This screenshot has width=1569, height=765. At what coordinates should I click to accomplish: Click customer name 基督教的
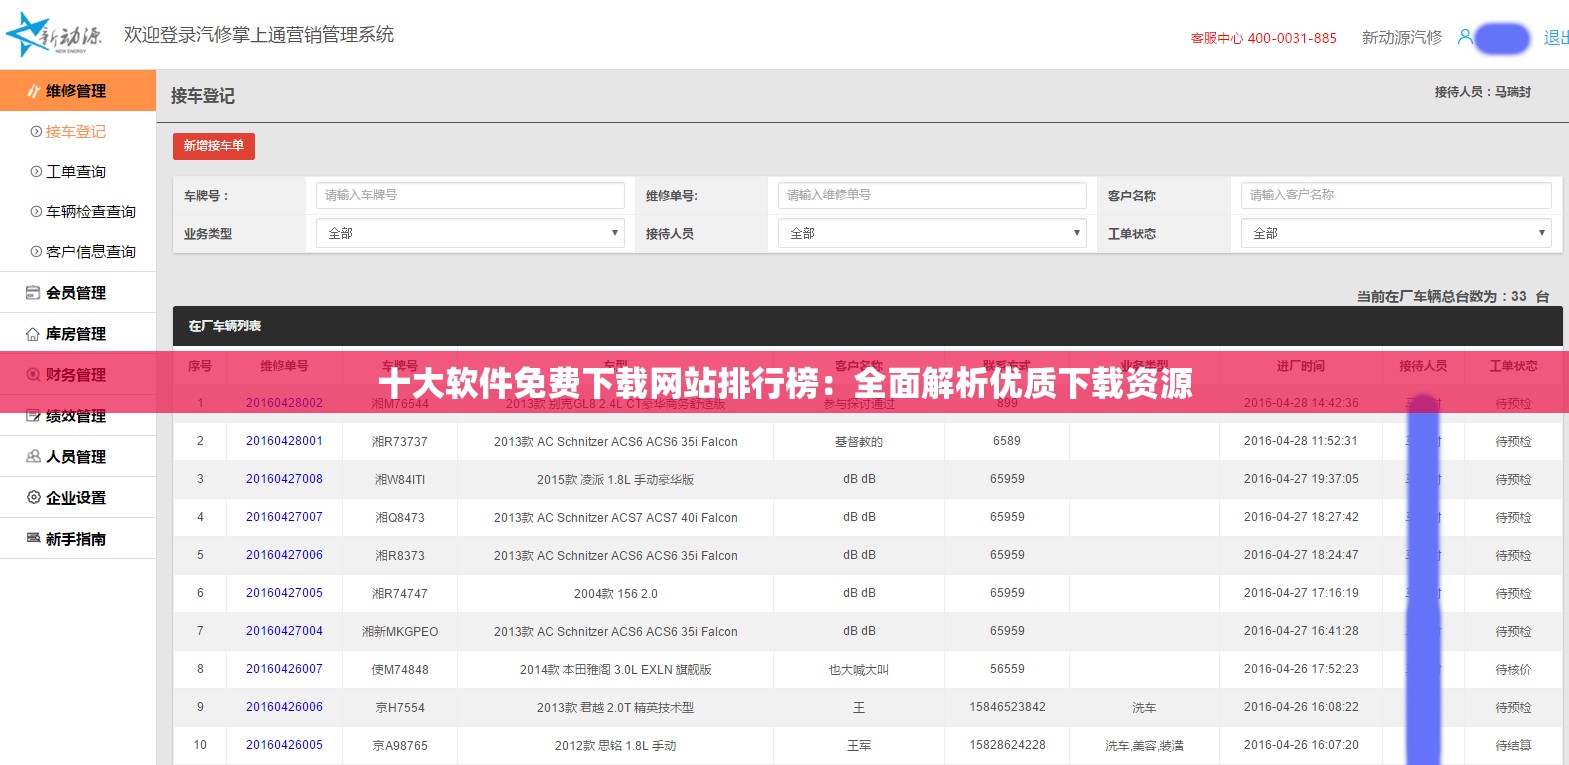[x=859, y=442]
